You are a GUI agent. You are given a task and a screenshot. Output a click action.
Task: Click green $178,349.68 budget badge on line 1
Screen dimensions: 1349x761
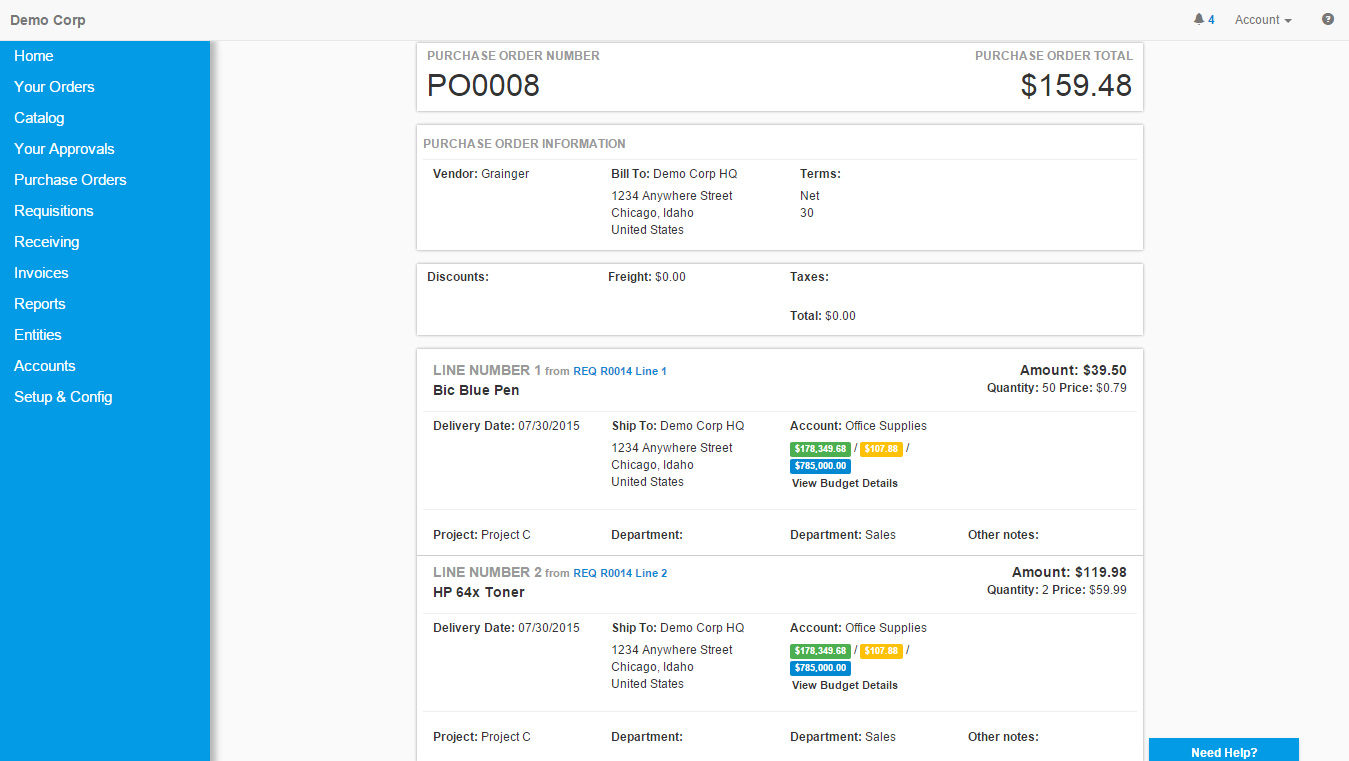(820, 449)
